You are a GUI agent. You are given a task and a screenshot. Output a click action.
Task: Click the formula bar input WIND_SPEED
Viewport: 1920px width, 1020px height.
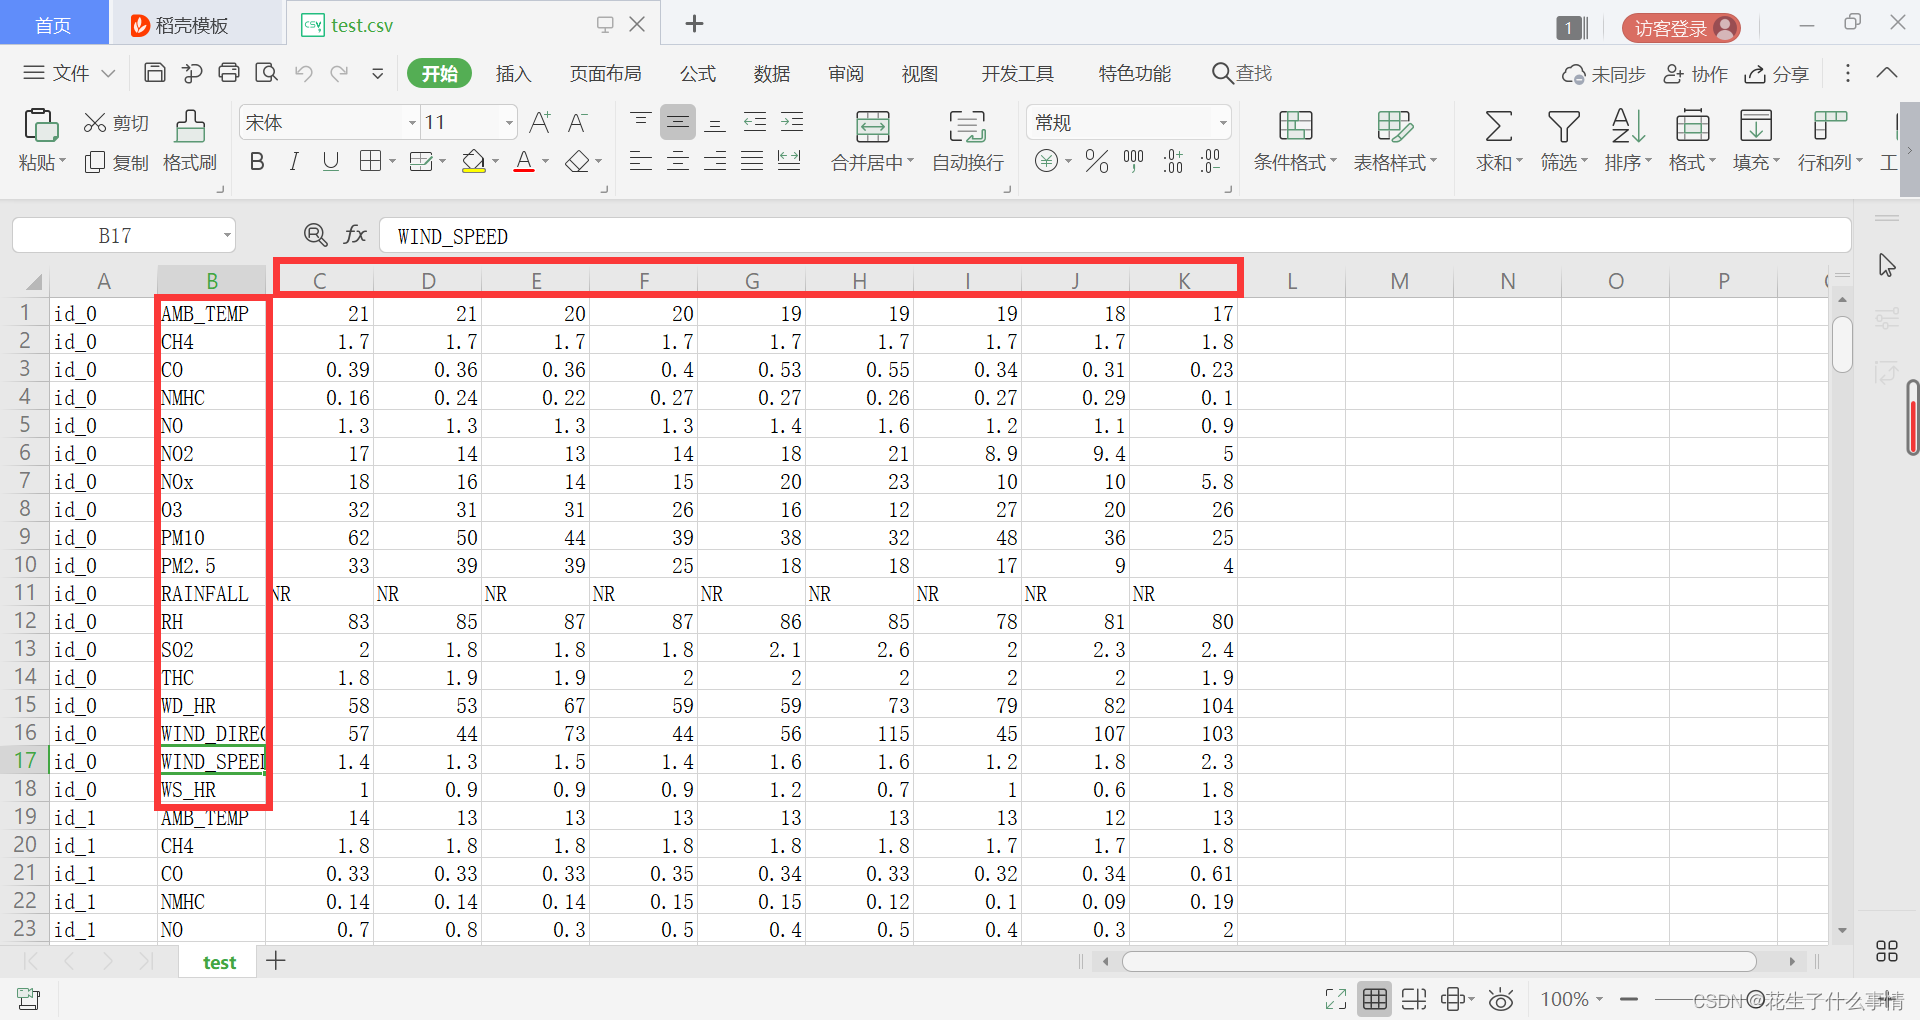(x=1115, y=236)
